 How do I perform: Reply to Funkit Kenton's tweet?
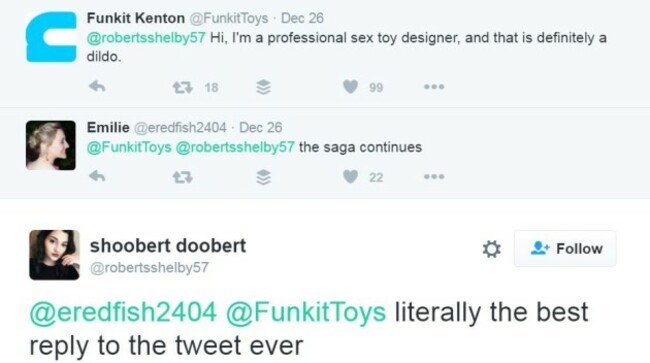[x=97, y=87]
